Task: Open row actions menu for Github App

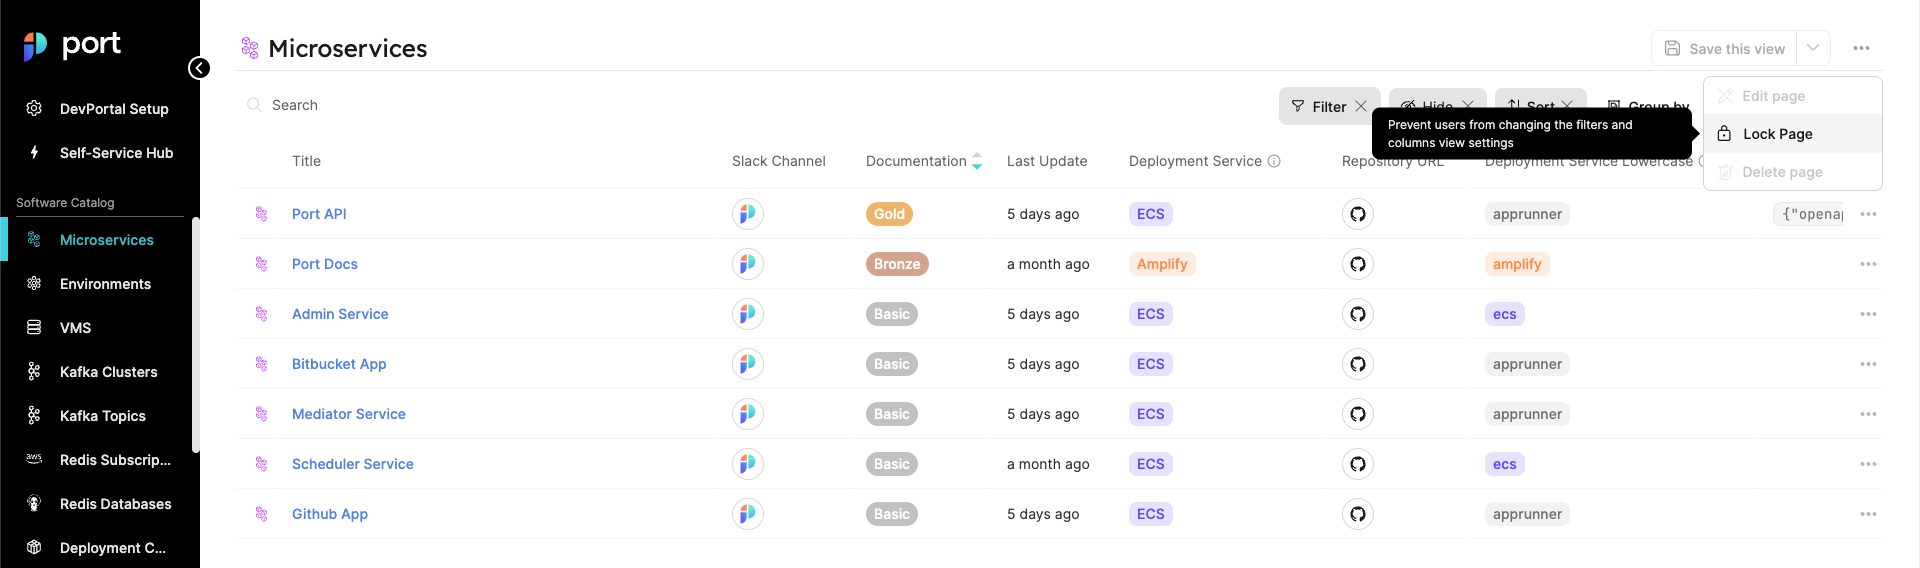Action: click(x=1868, y=514)
